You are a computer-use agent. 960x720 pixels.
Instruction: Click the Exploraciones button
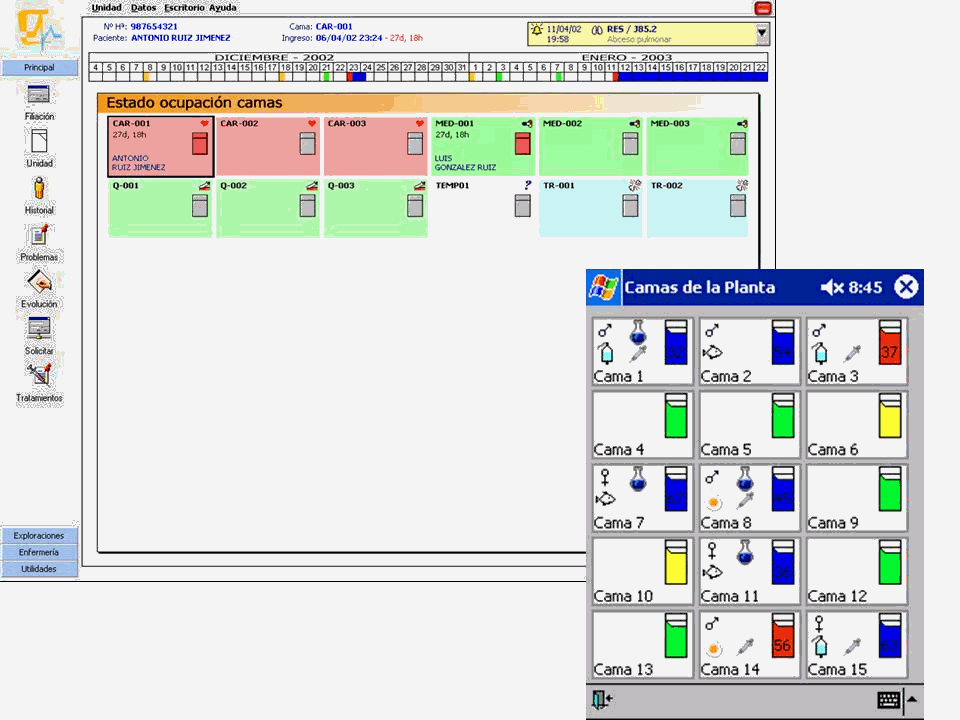[39, 535]
